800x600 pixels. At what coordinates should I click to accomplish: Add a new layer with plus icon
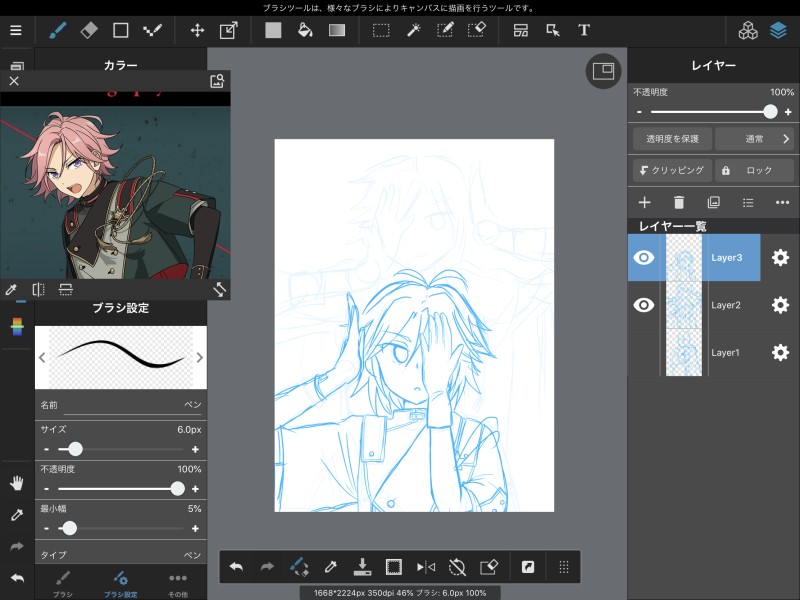(x=645, y=202)
